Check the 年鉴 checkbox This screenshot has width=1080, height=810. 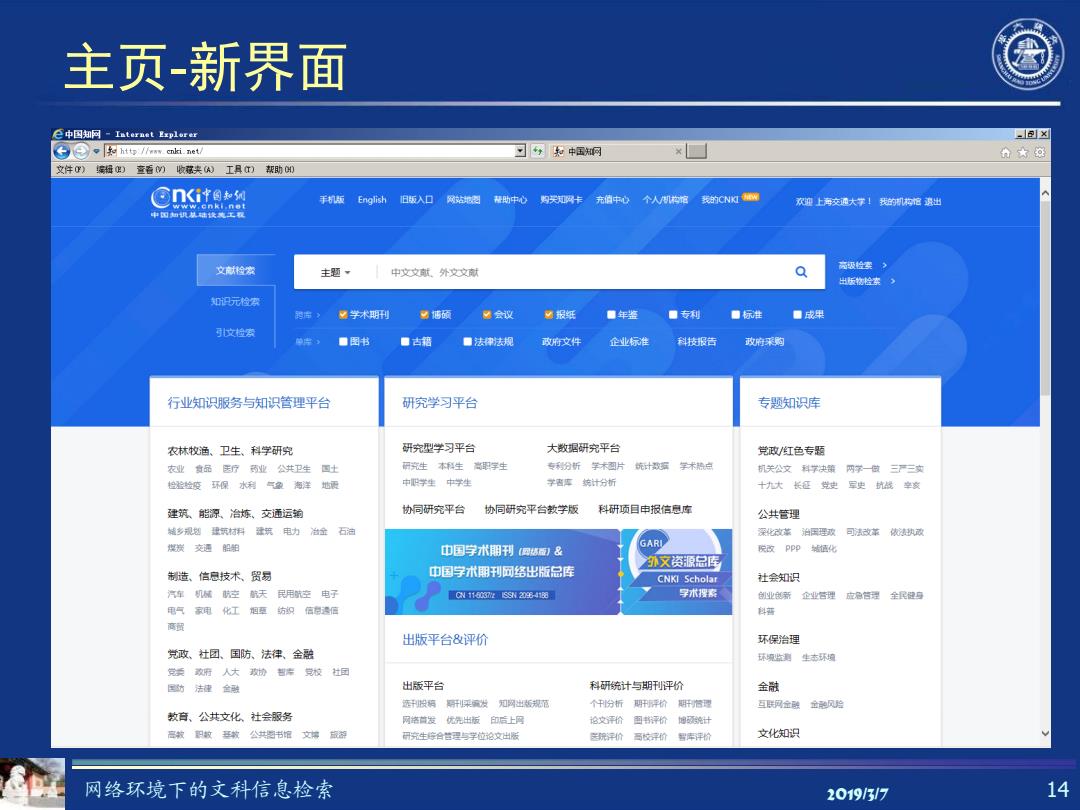click(611, 315)
